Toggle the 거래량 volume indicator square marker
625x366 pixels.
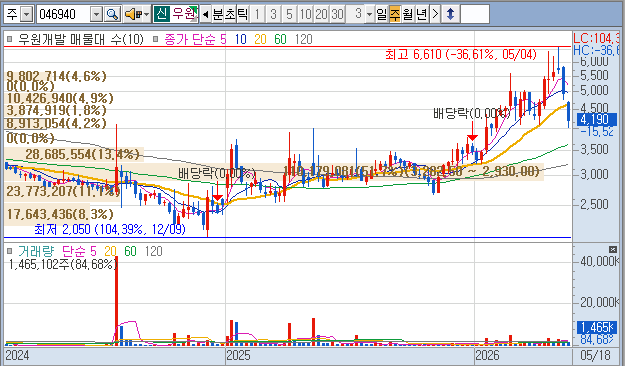(x=10, y=251)
